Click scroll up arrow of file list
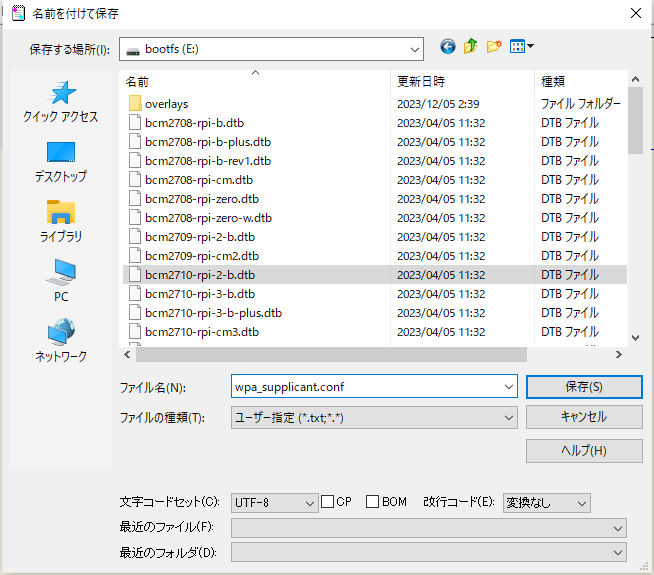Screen dimensions: 654x575 click(x=635, y=79)
